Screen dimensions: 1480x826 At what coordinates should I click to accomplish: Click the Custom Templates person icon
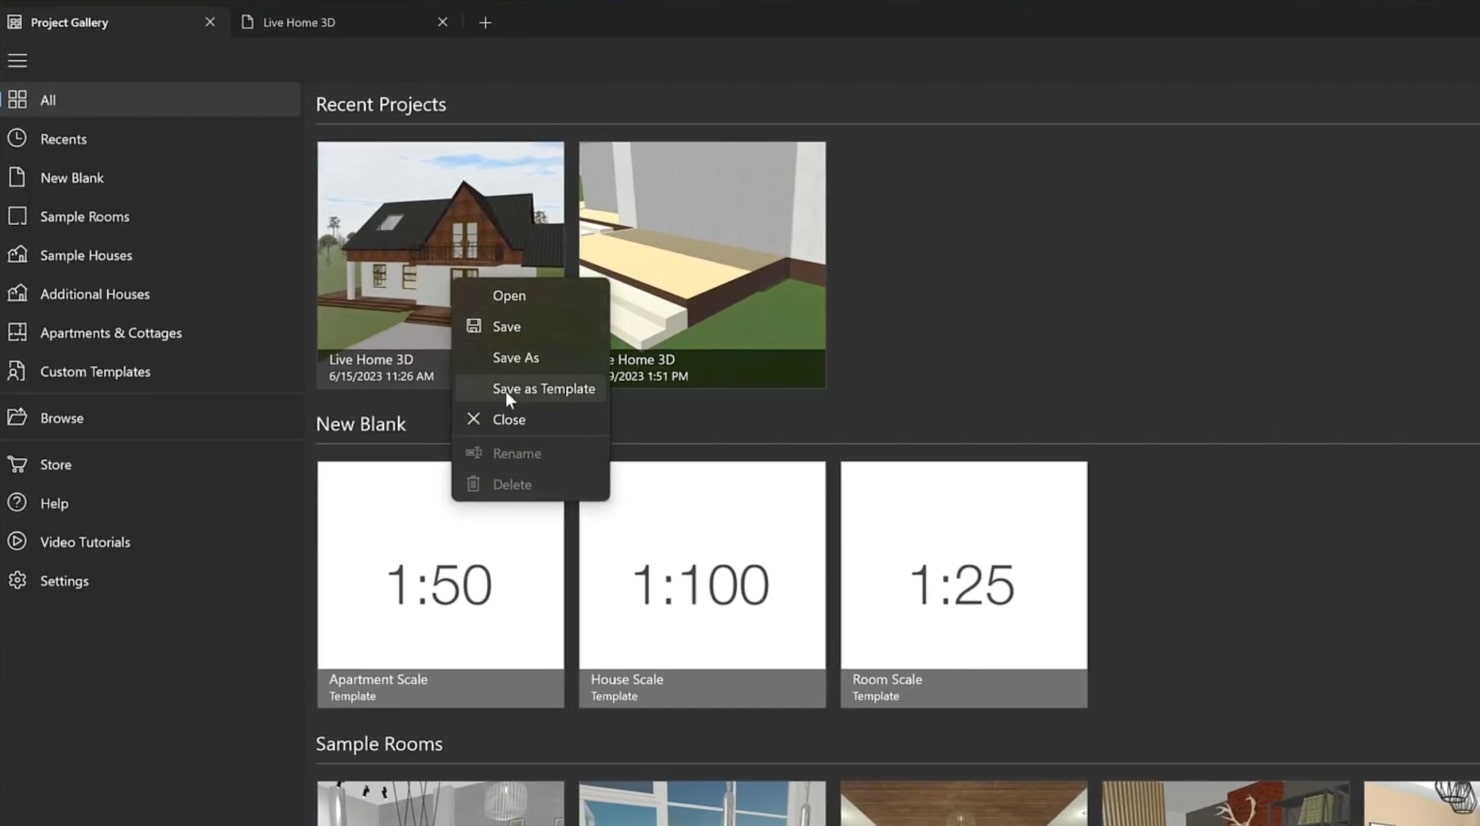click(x=17, y=371)
